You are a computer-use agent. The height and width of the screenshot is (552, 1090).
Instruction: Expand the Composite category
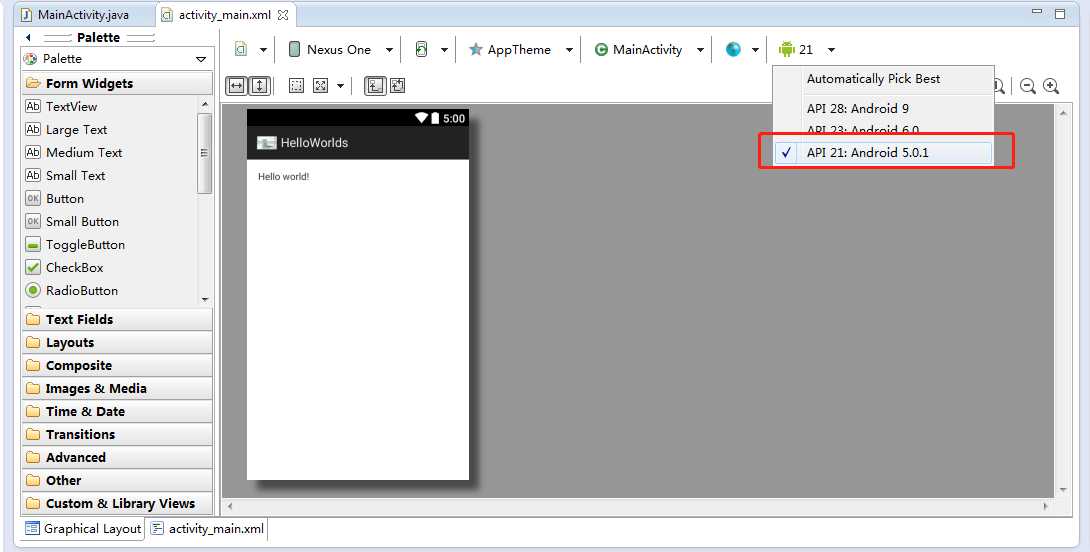click(x=117, y=365)
